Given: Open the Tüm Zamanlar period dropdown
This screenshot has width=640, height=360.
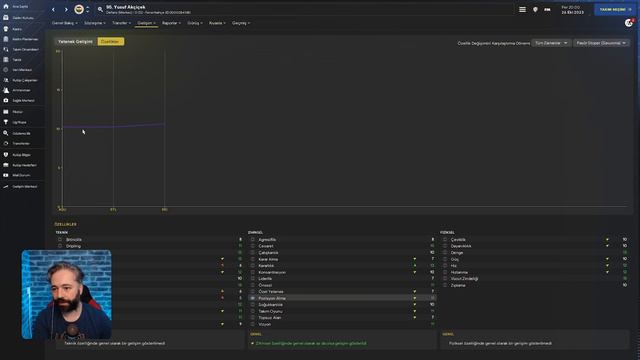Looking at the screenshot, I should pyautogui.click(x=551, y=43).
